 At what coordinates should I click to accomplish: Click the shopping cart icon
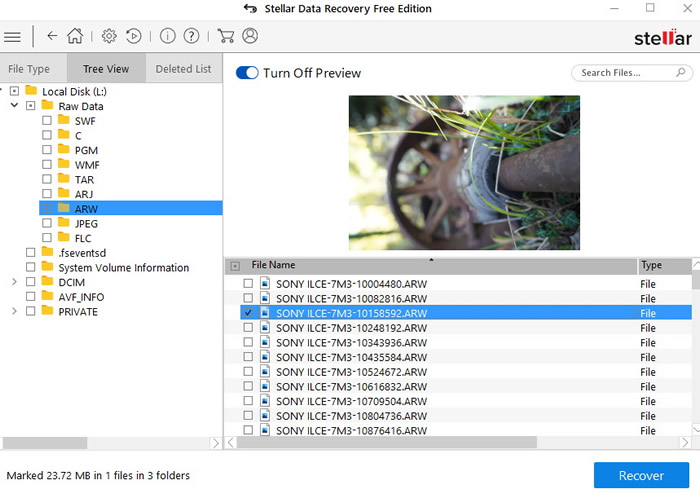(x=226, y=37)
